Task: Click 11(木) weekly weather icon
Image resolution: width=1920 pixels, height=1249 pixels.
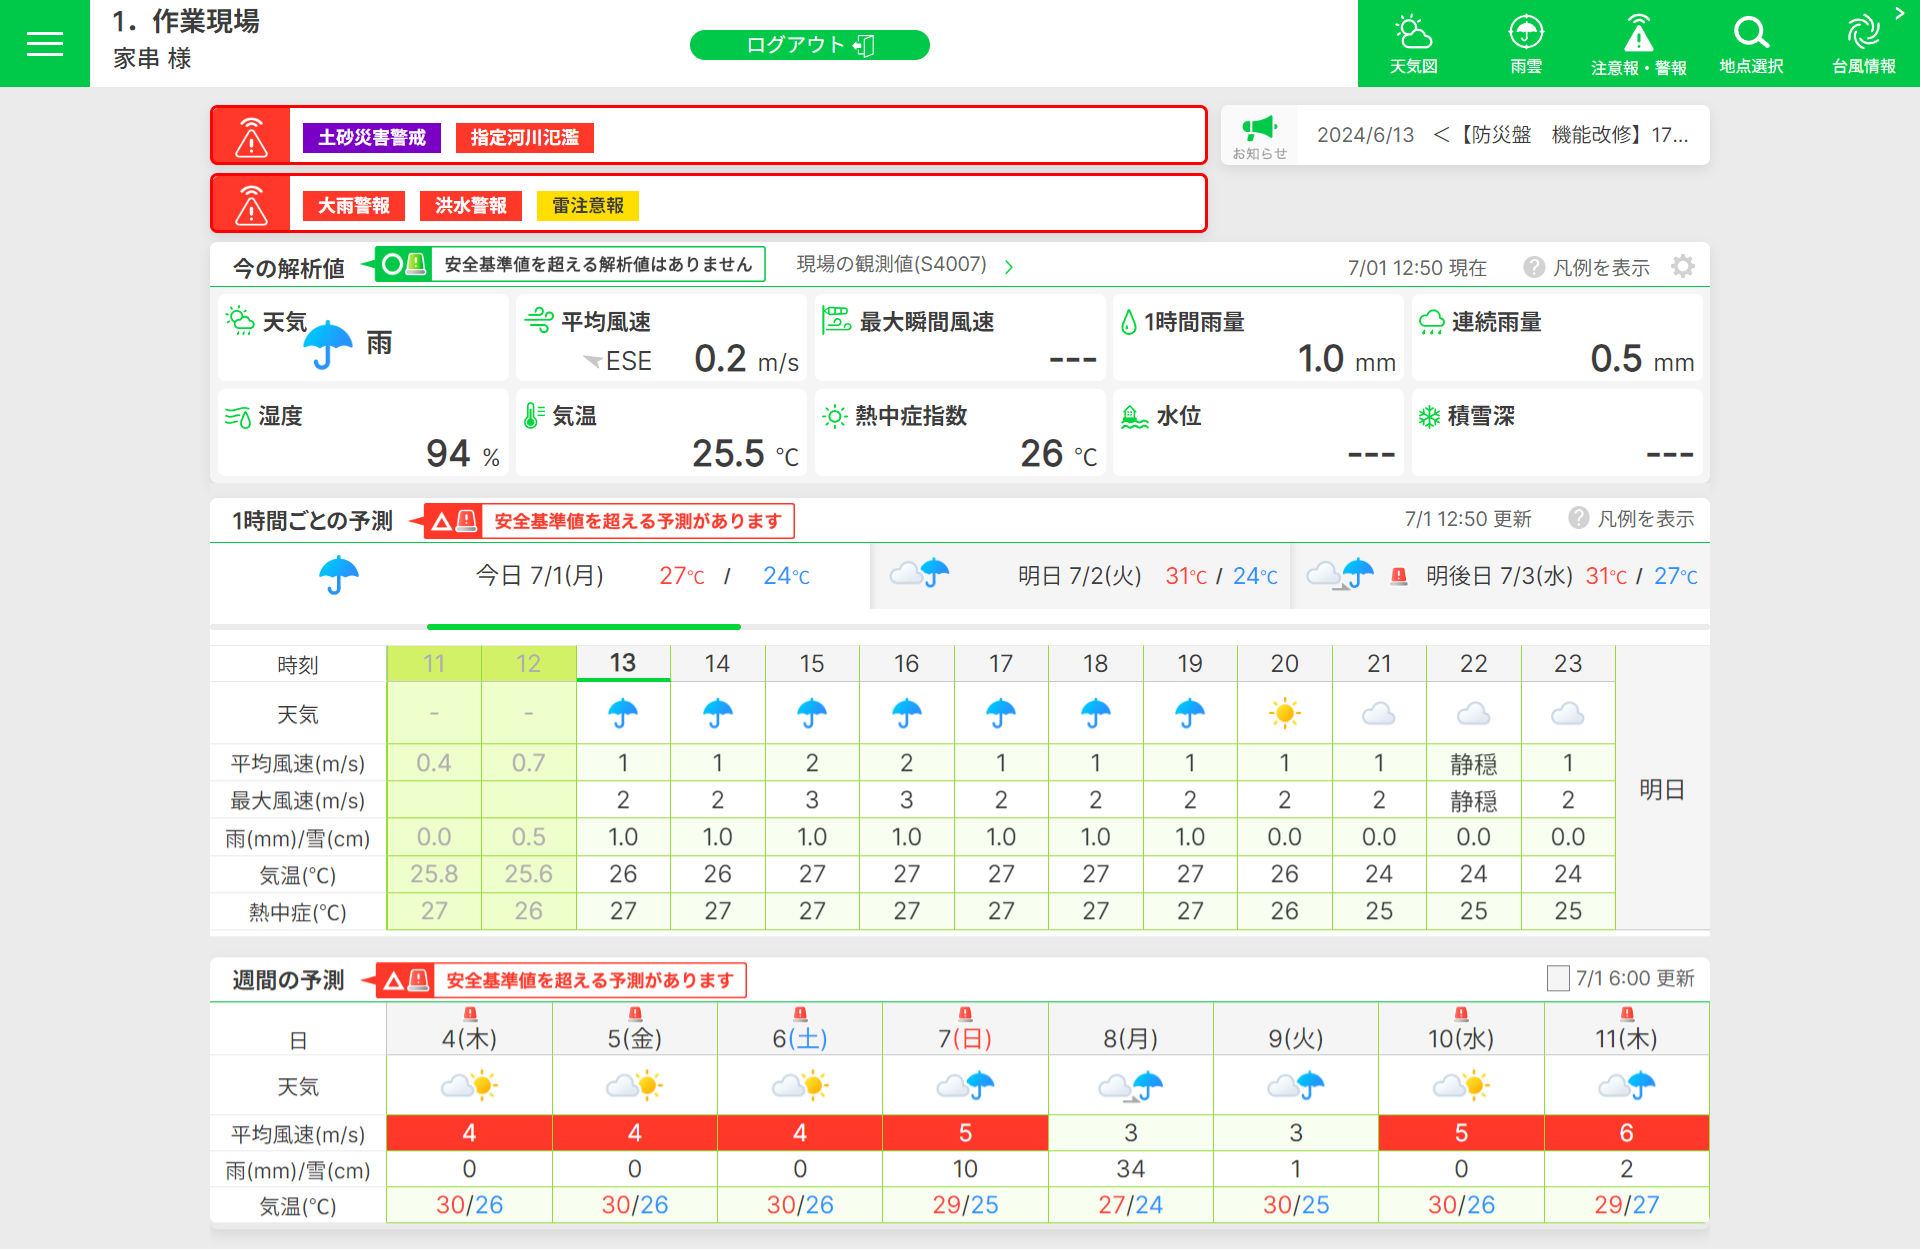Action: point(1627,1086)
